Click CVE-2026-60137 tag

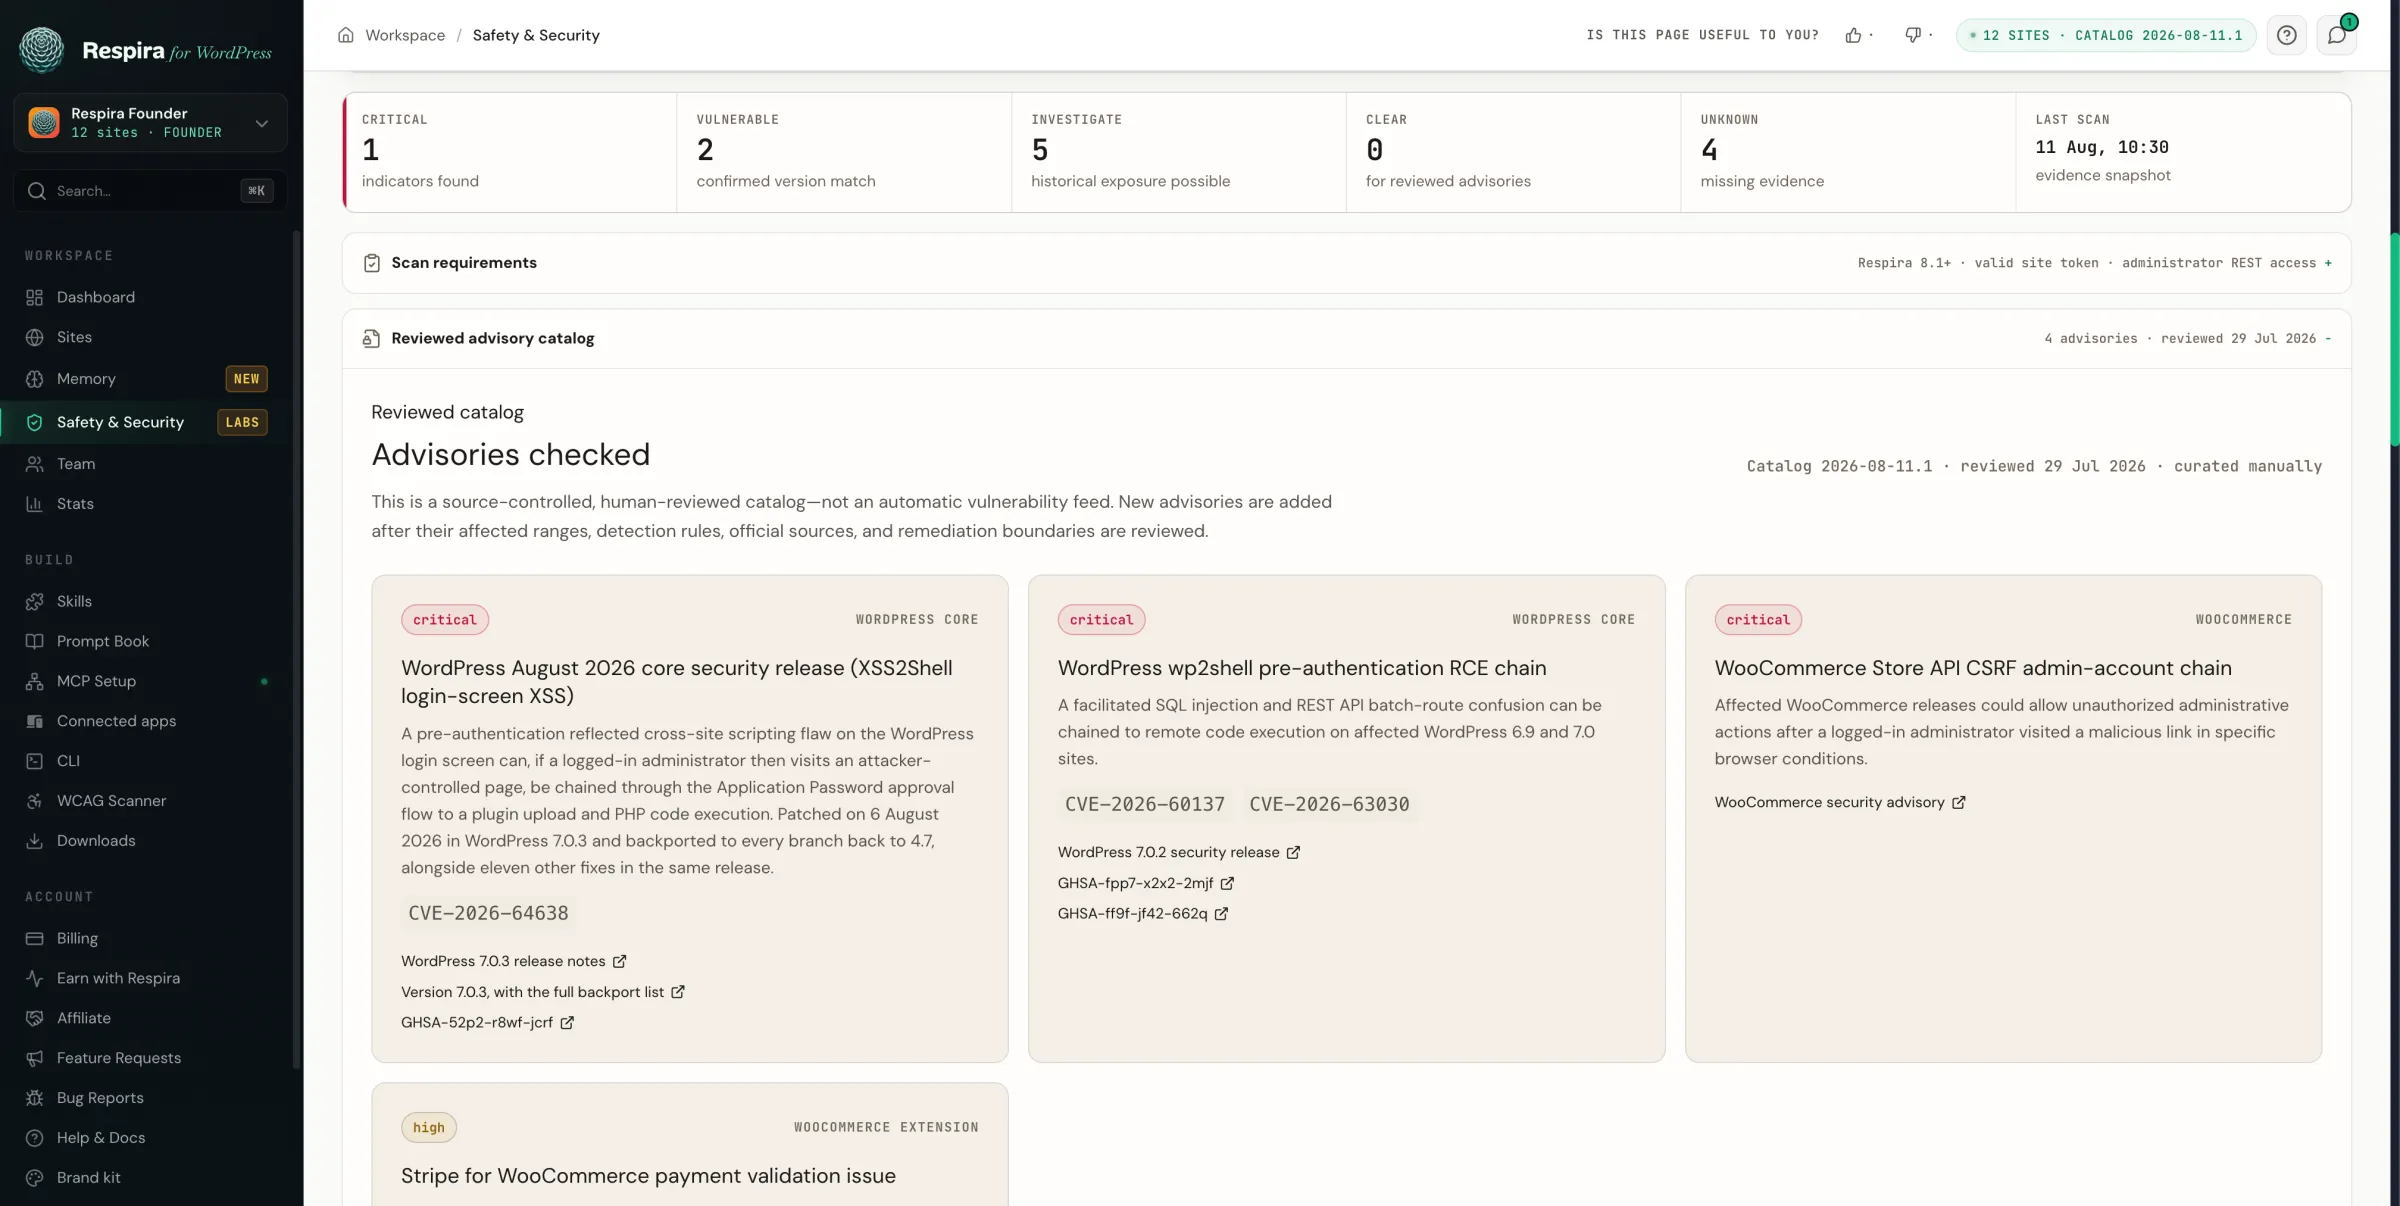[1145, 804]
